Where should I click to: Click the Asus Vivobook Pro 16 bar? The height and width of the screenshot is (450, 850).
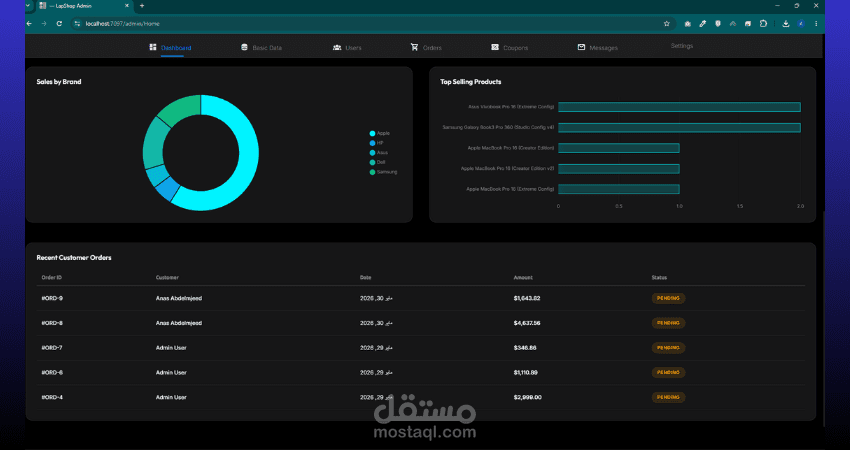point(679,107)
